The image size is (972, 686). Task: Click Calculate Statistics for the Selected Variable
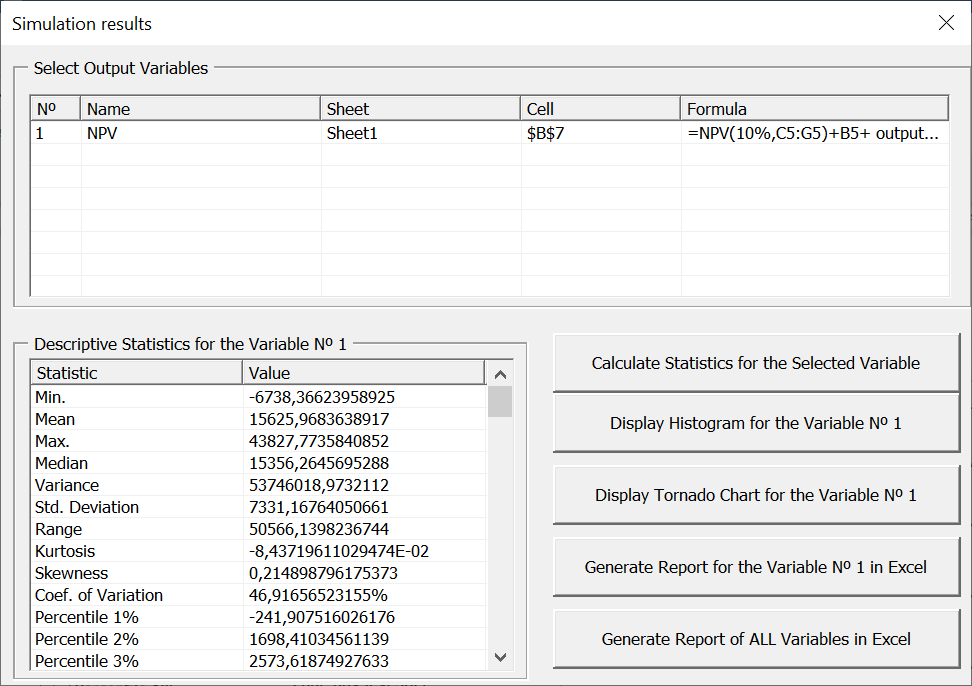point(756,363)
